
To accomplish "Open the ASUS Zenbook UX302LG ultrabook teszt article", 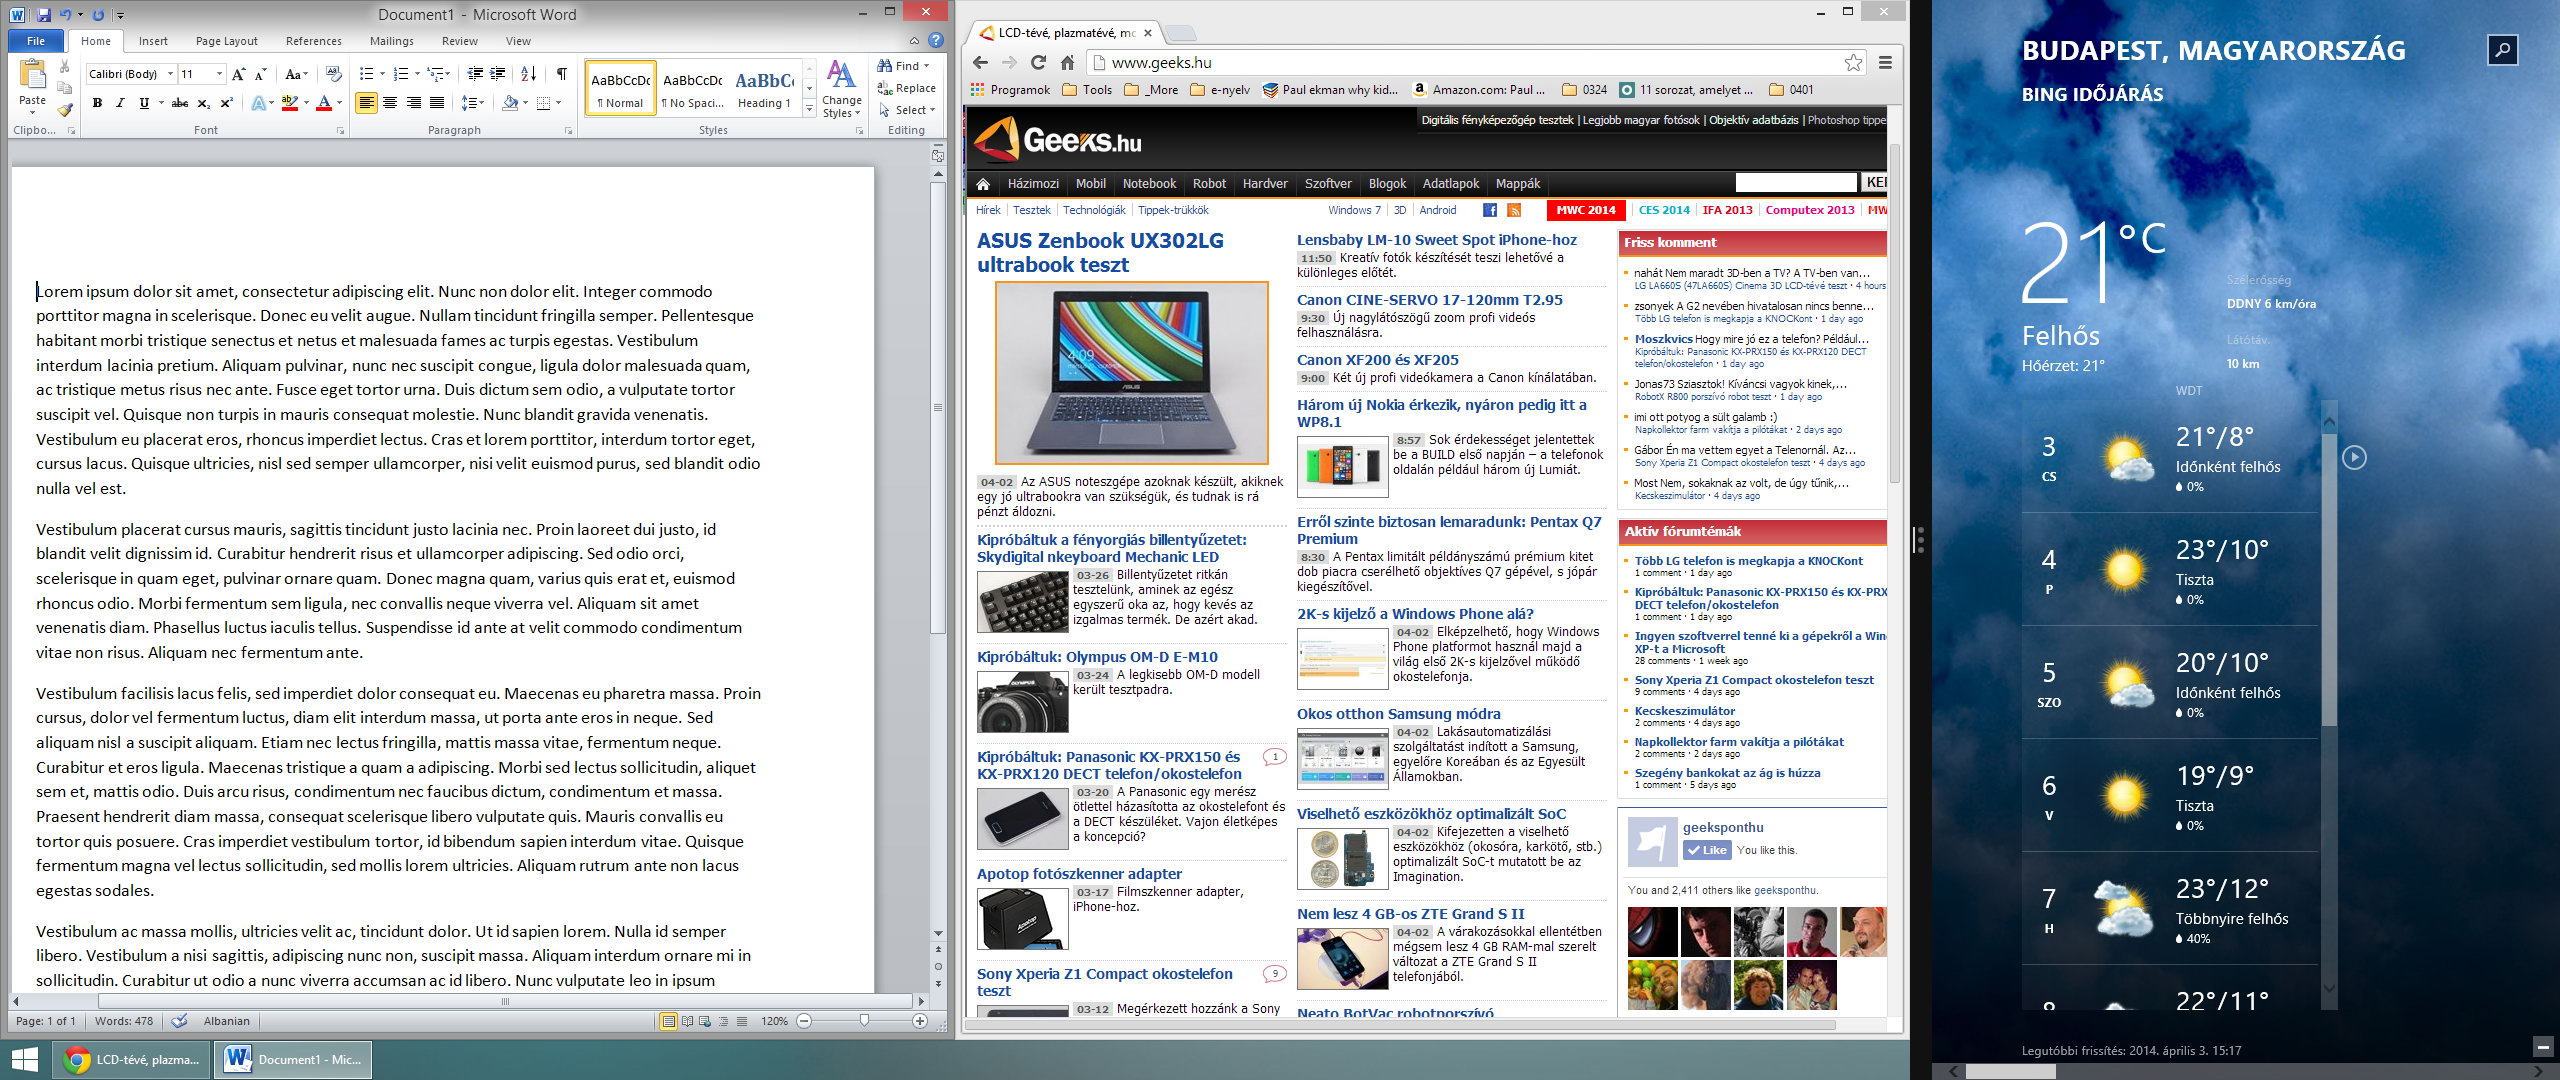I will pyautogui.click(x=1100, y=253).
